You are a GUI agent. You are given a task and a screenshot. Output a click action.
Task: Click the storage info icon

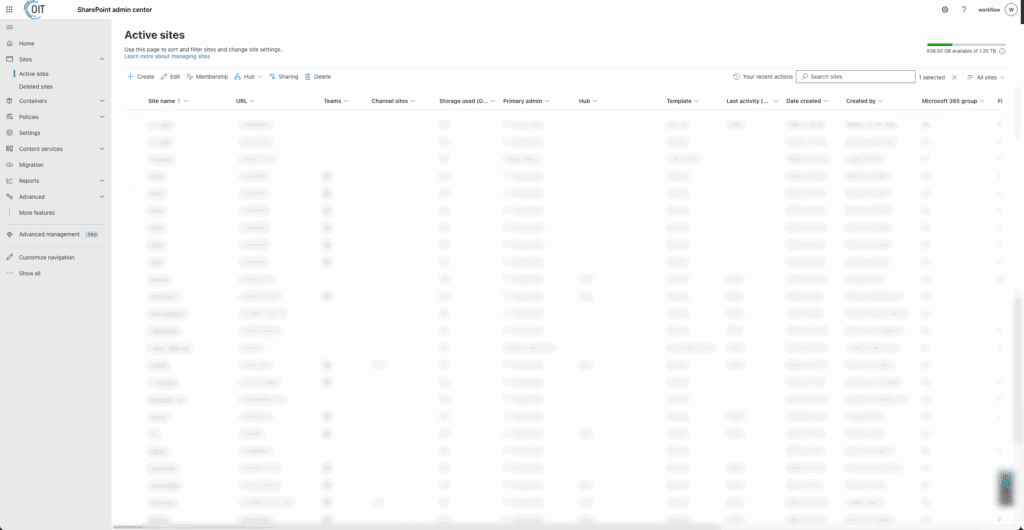pyautogui.click(x=1002, y=51)
